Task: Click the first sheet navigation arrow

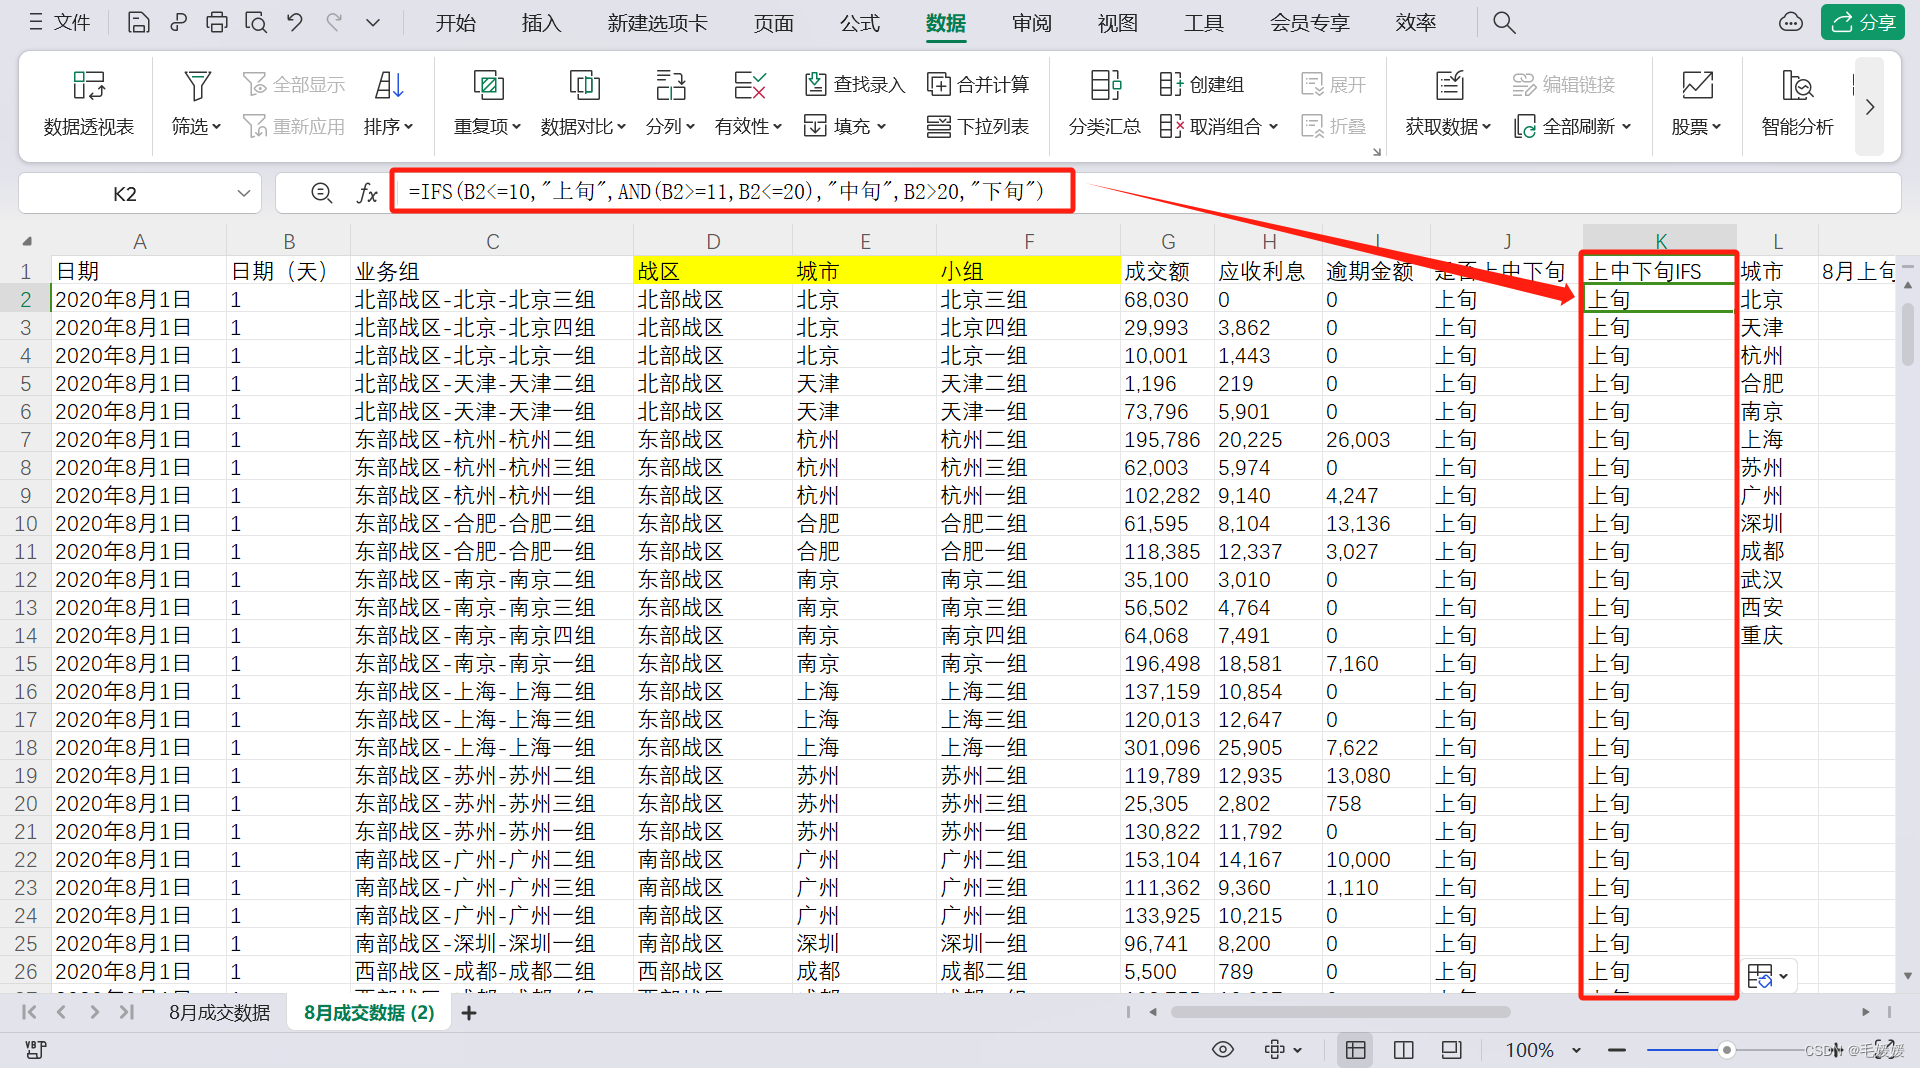Action: point(29,1012)
